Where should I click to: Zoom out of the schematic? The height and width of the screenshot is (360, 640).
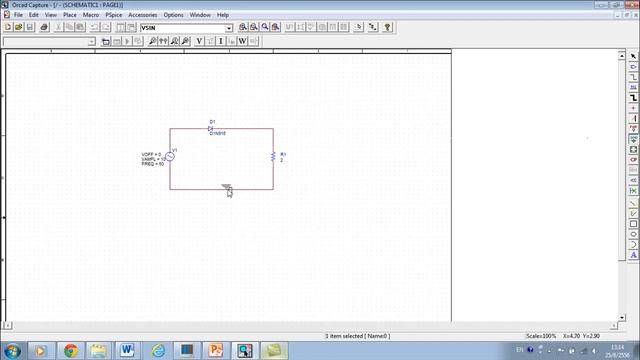(x=254, y=27)
